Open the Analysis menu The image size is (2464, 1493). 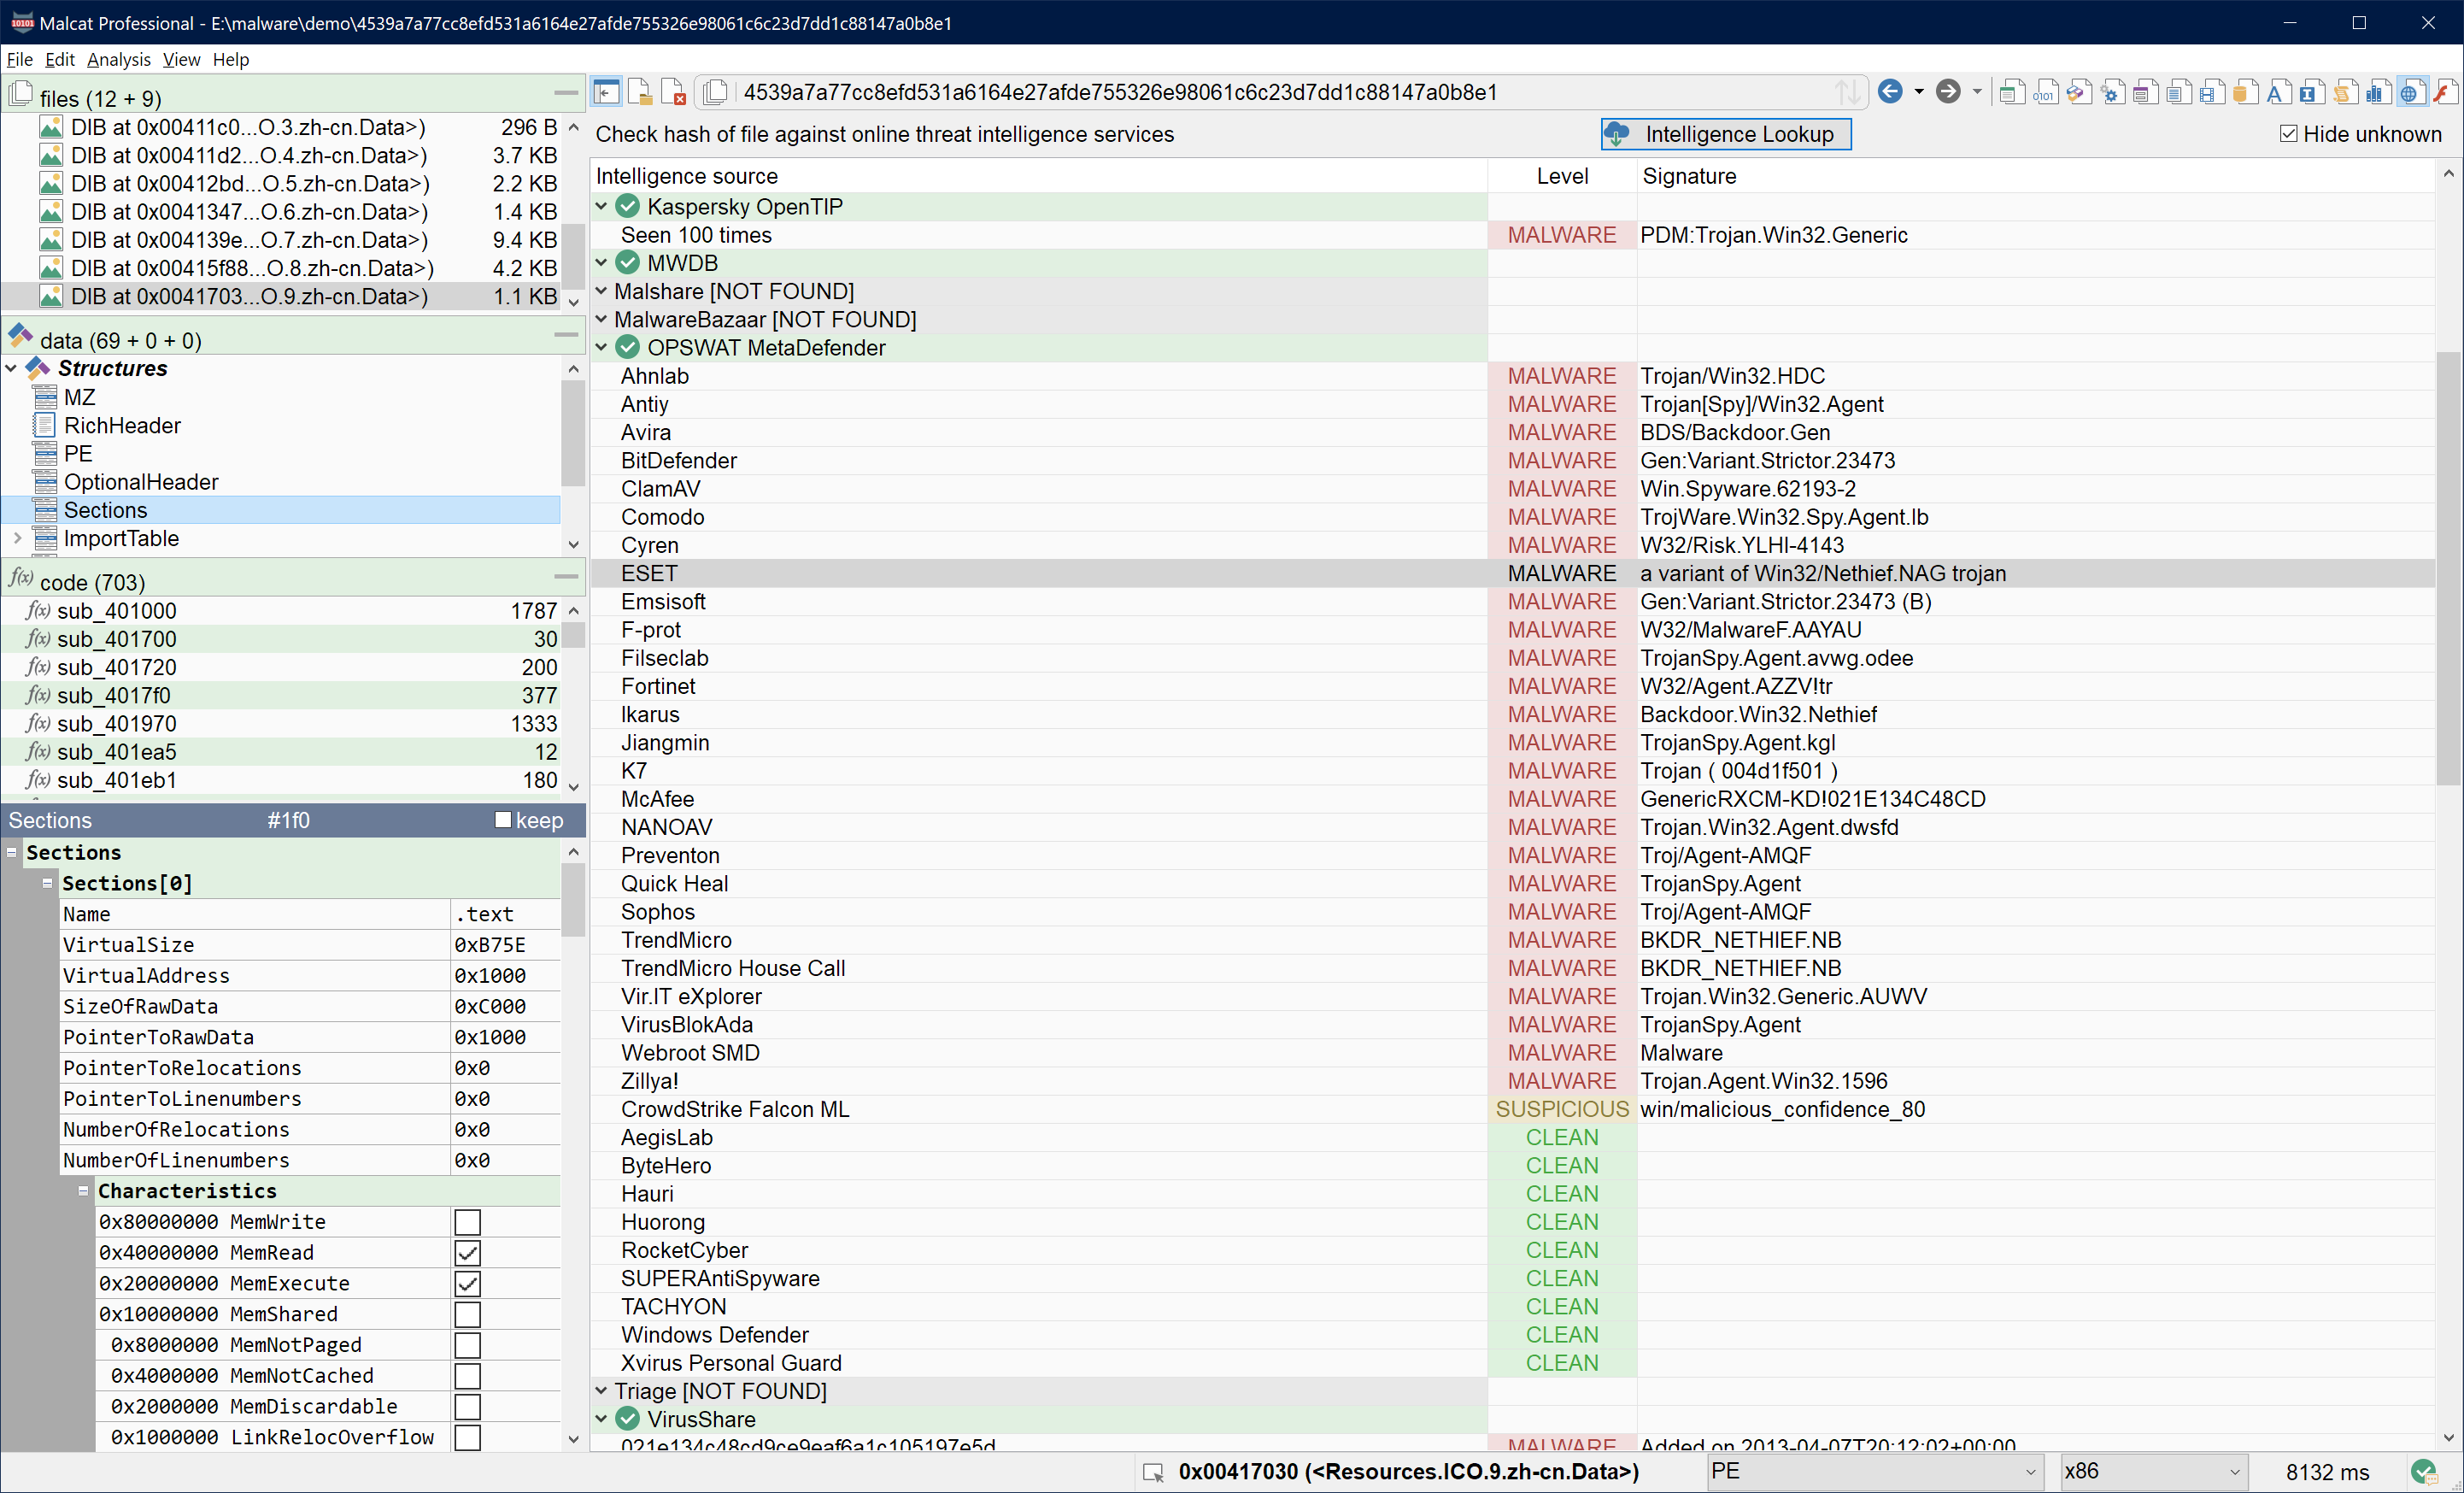pos(119,59)
